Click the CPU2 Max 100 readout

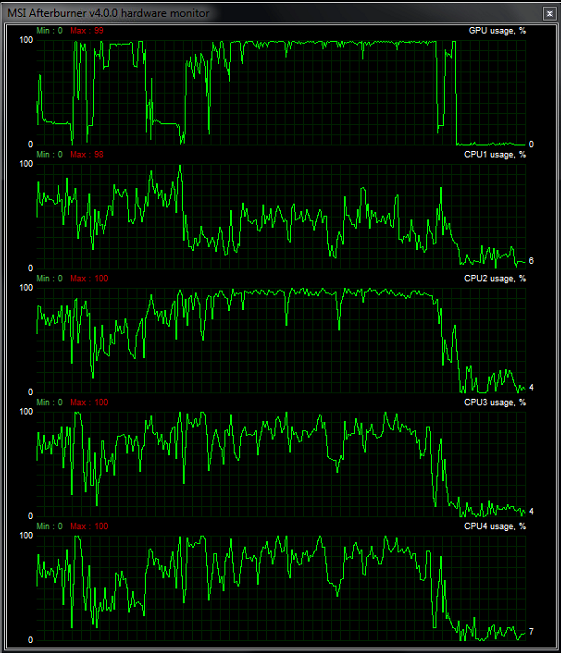click(x=89, y=279)
